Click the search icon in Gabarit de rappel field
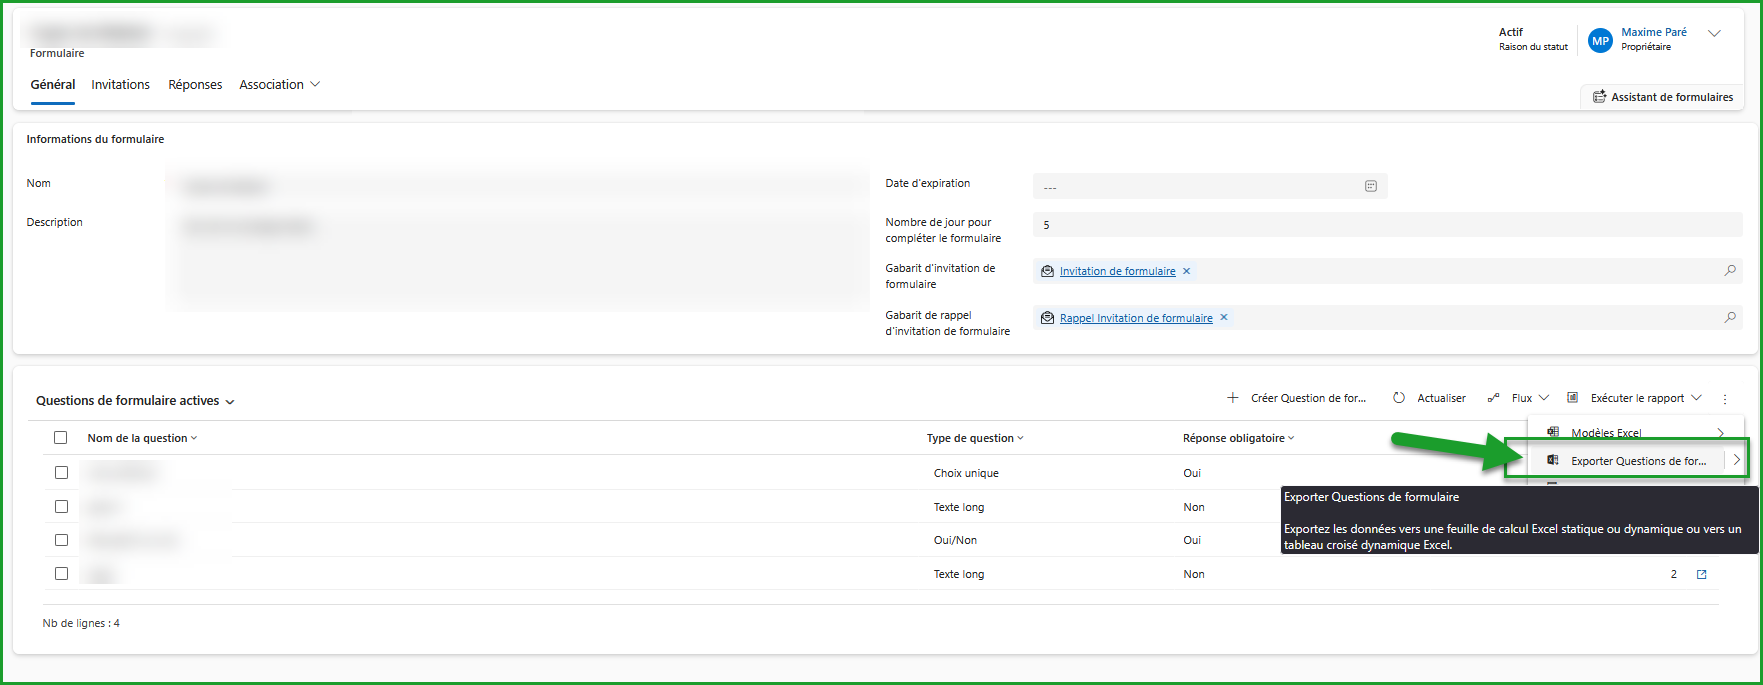The height and width of the screenshot is (685, 1763). pos(1729,318)
